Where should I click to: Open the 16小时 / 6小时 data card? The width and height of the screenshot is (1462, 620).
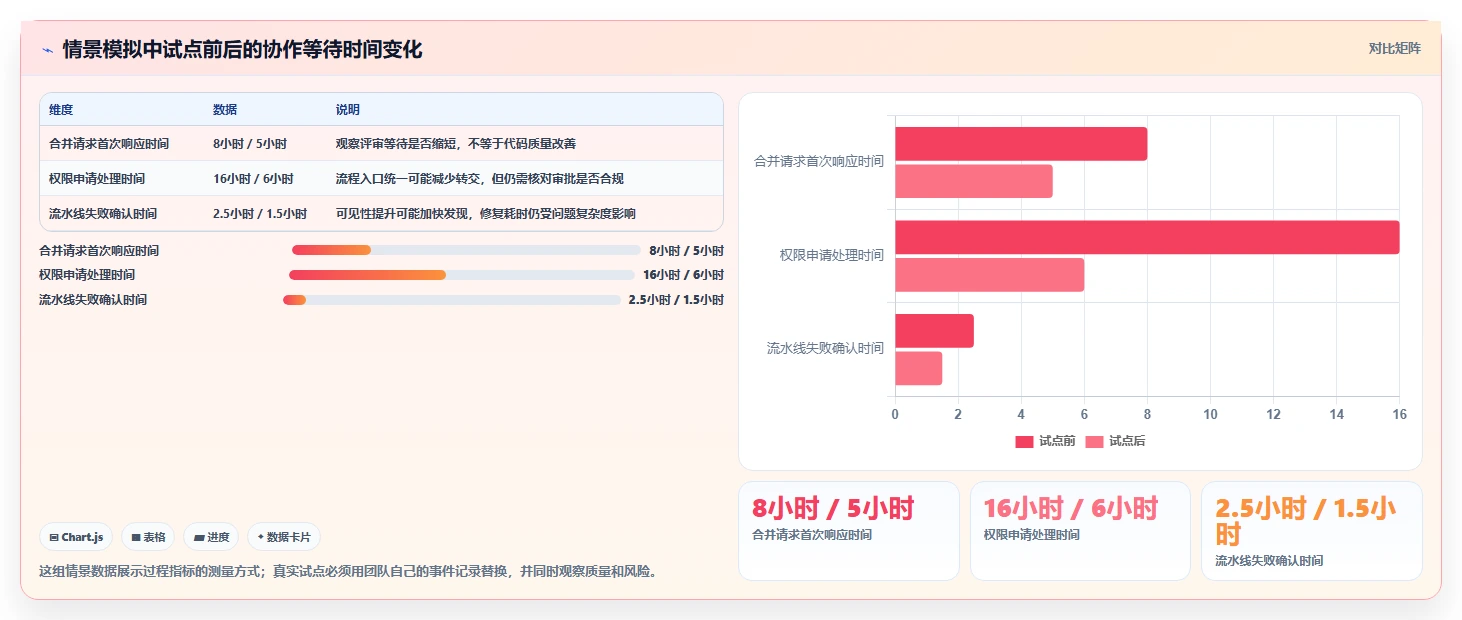tap(1080, 531)
